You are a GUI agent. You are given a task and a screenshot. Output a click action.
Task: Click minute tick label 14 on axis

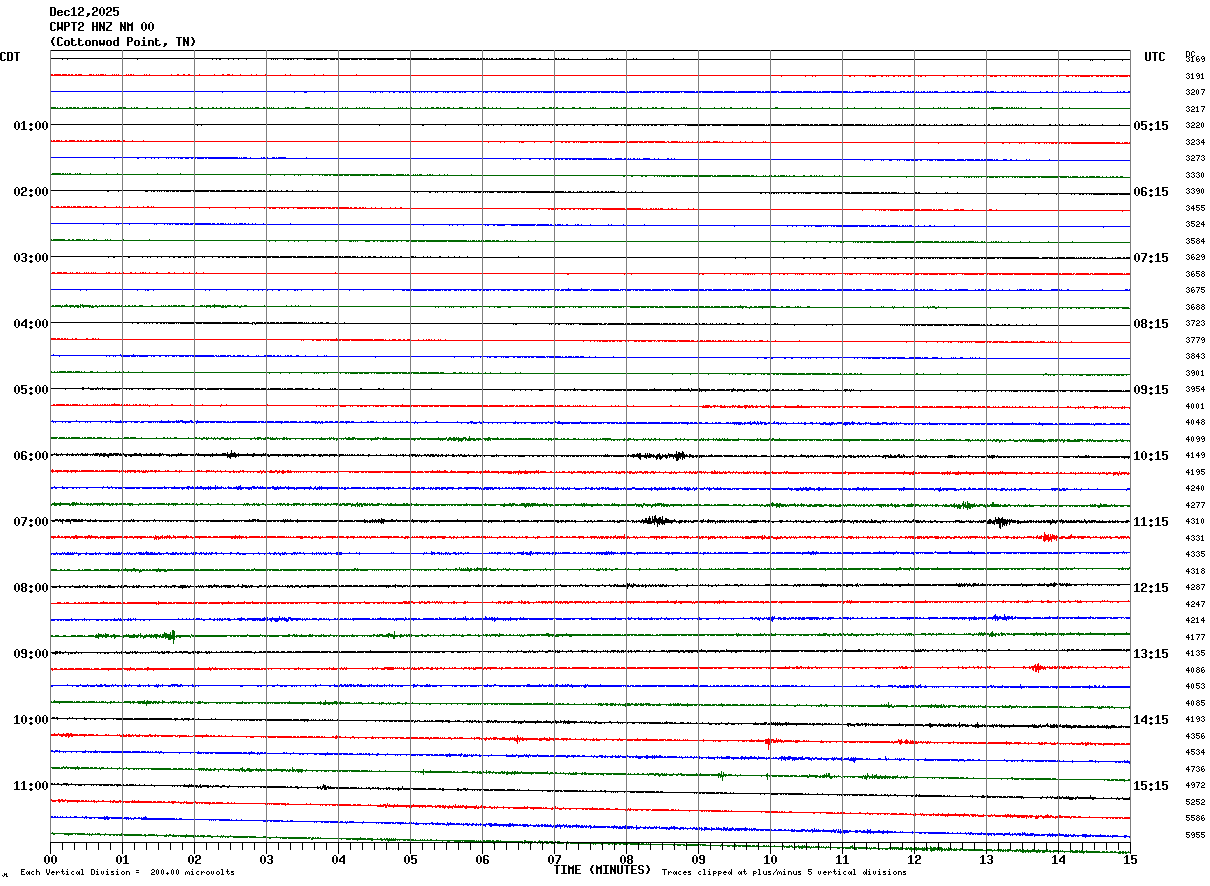point(1058,860)
